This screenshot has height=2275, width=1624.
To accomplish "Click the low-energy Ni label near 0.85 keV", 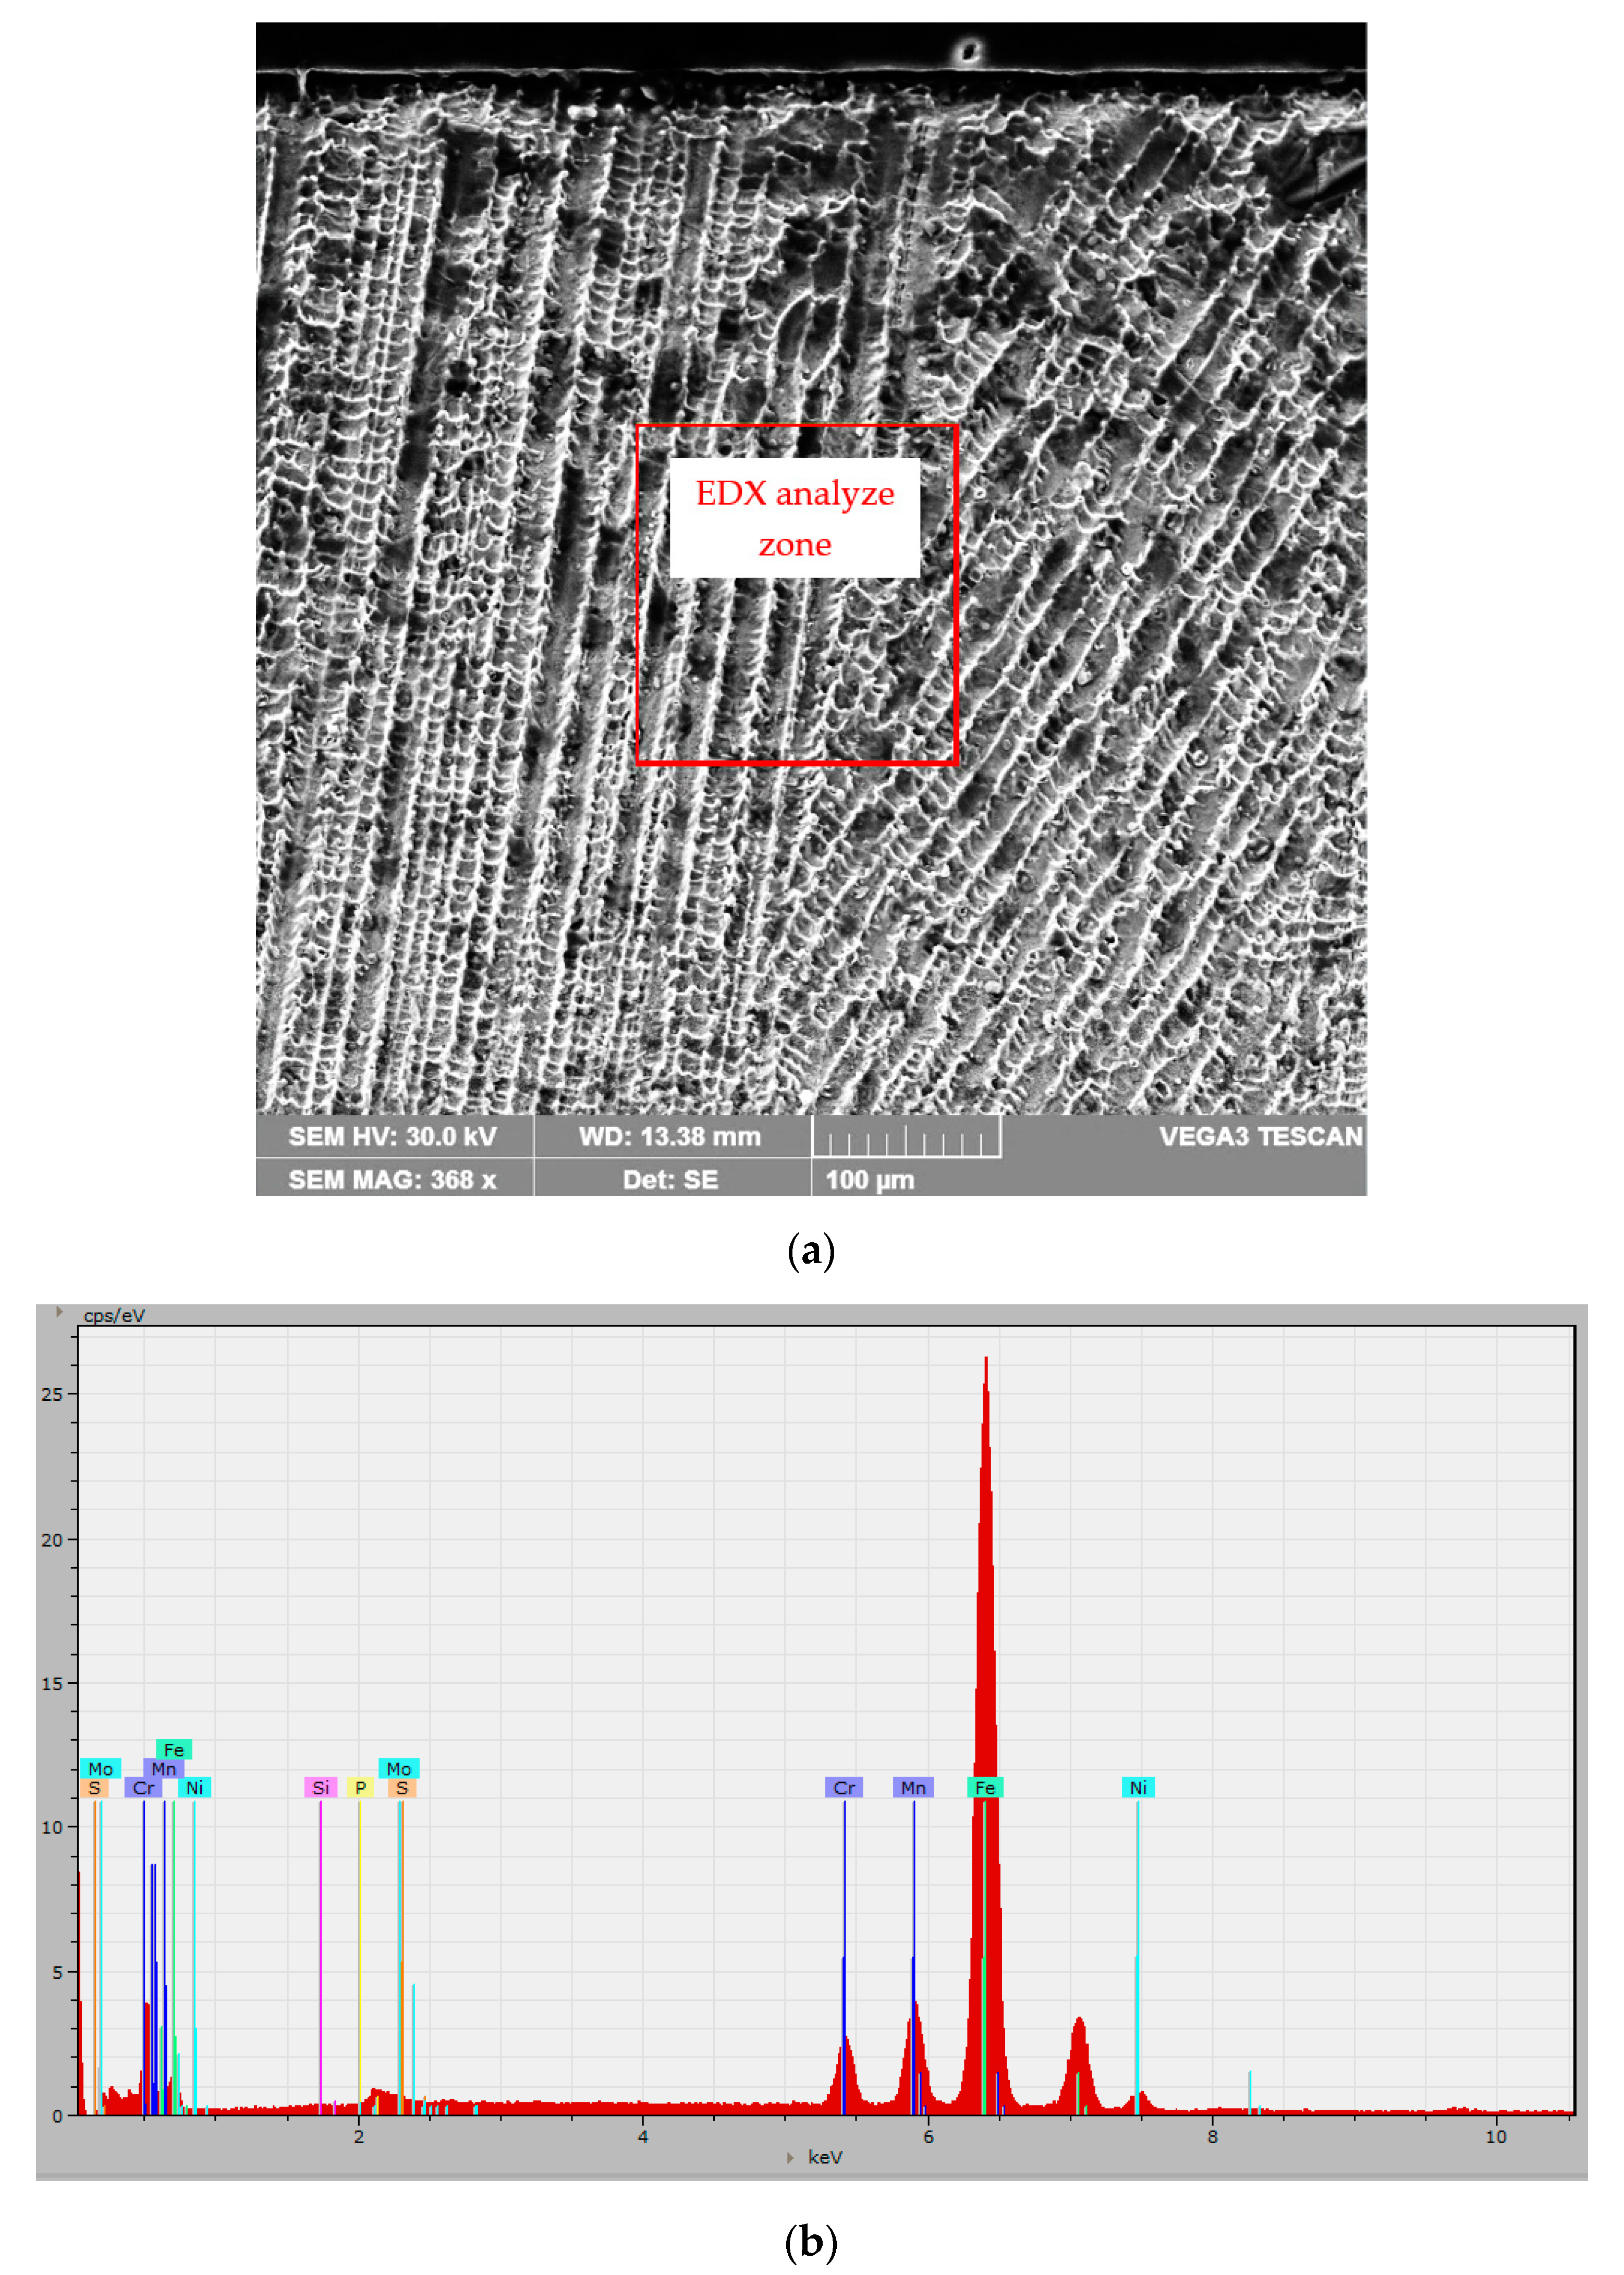I will click(194, 1787).
